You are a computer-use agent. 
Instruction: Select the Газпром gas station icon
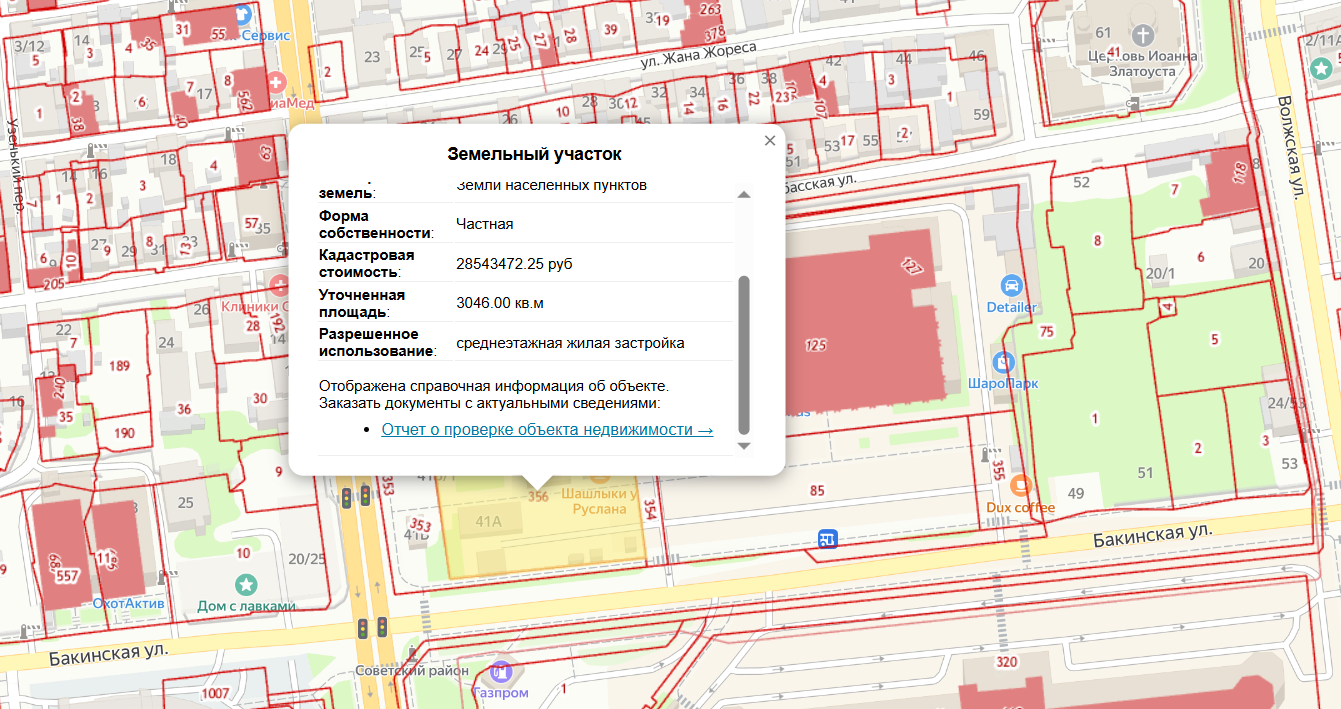coord(500,673)
